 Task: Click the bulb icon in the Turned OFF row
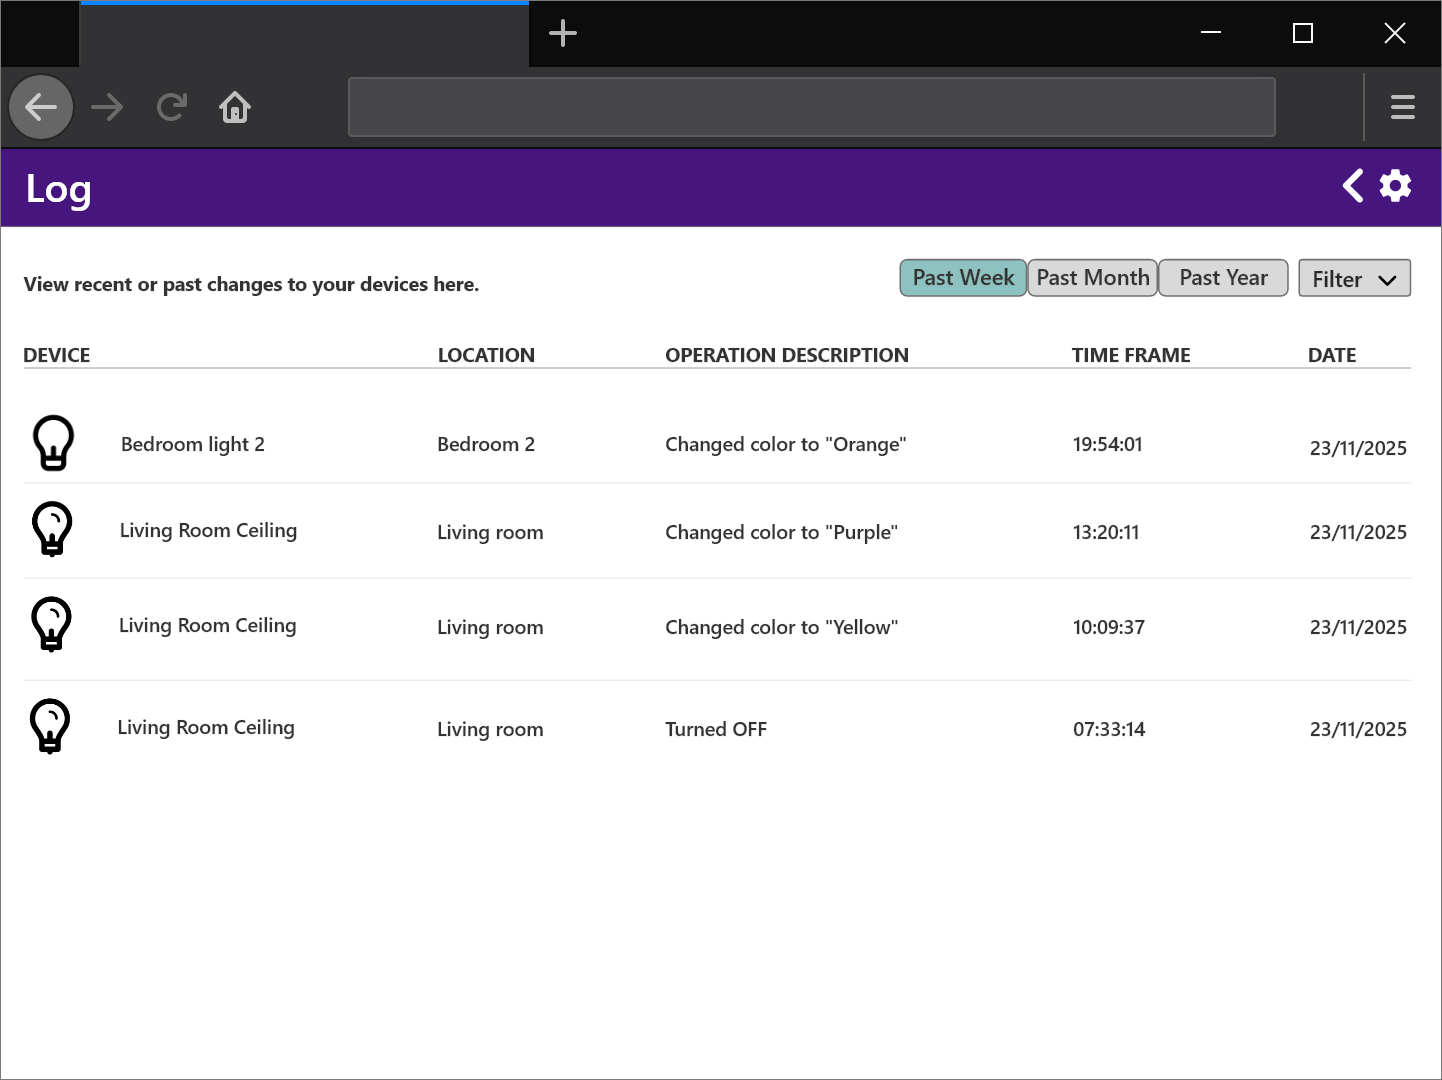point(50,726)
